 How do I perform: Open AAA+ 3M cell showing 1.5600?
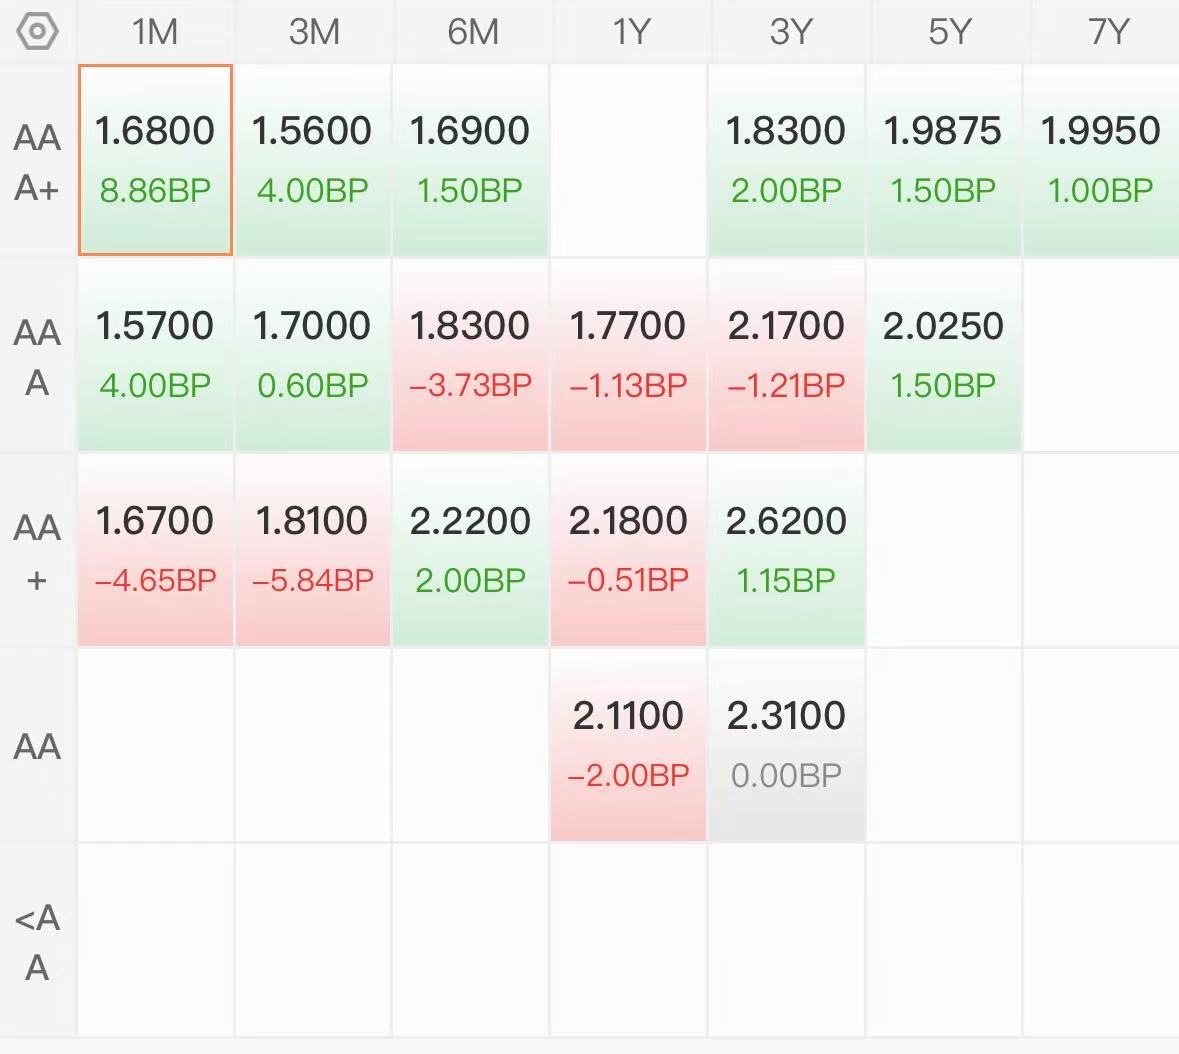coord(313,160)
